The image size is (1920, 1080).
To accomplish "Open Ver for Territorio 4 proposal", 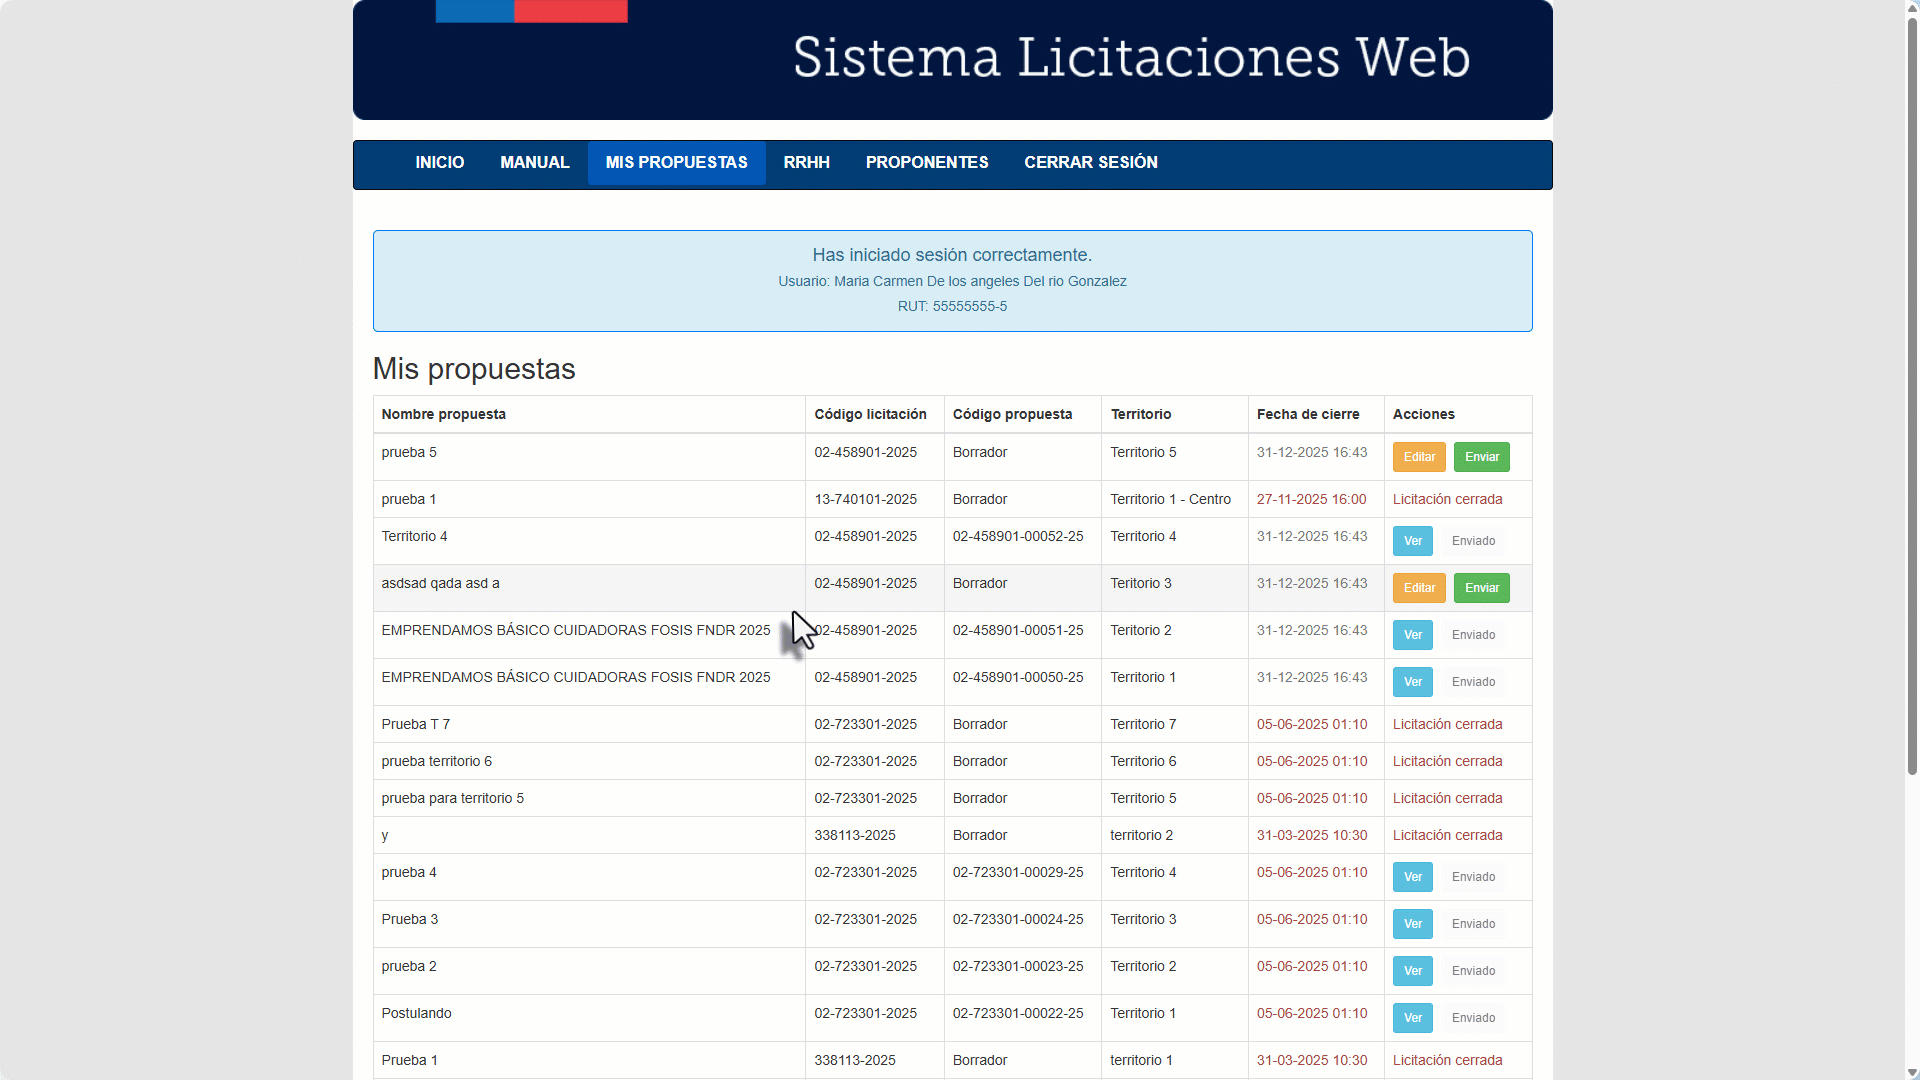I will 1412,540.
